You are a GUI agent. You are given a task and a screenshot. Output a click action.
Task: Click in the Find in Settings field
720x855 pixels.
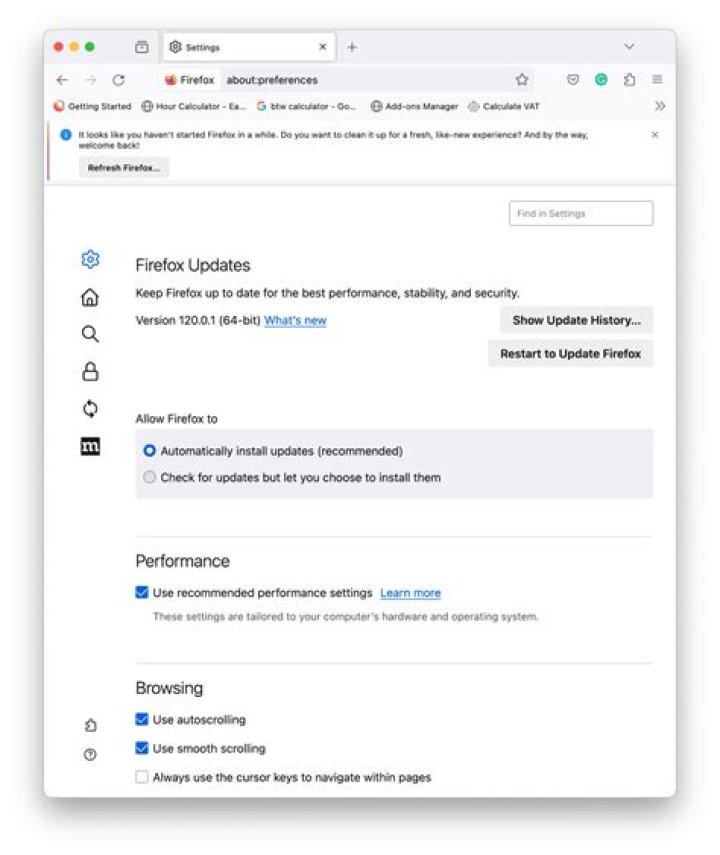[581, 214]
